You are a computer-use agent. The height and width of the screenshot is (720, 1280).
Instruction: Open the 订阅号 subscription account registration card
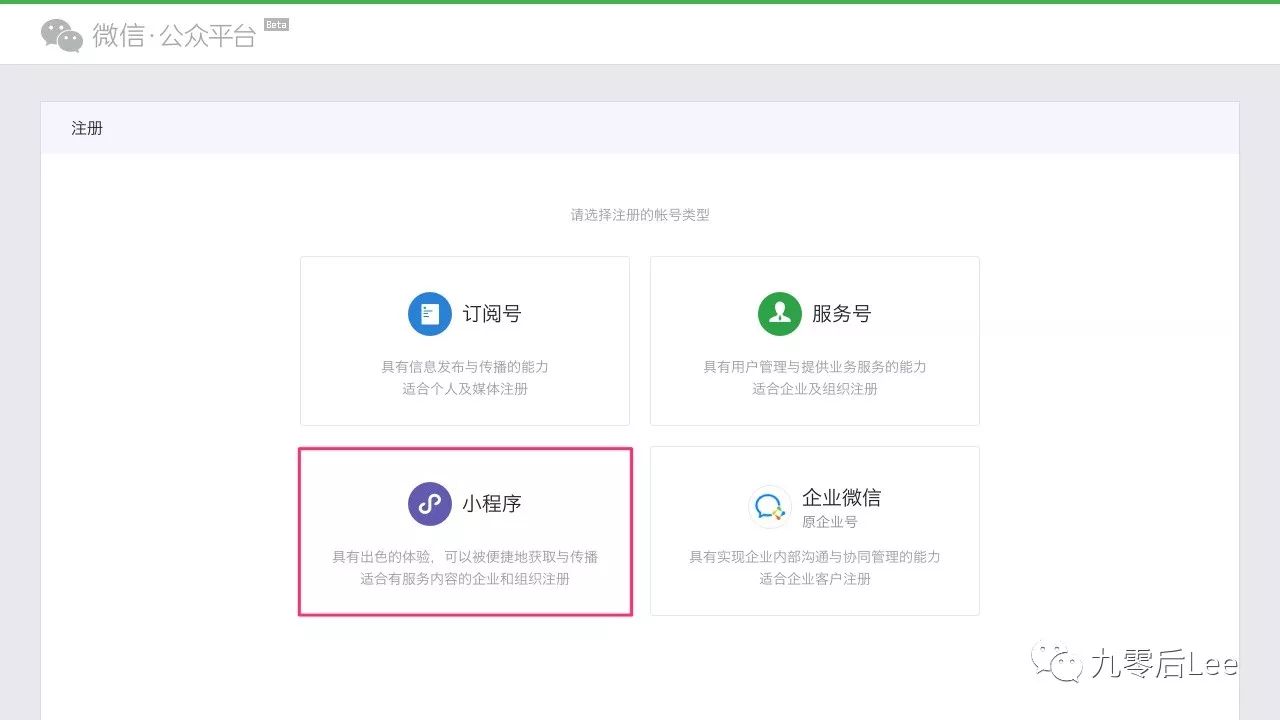464,340
